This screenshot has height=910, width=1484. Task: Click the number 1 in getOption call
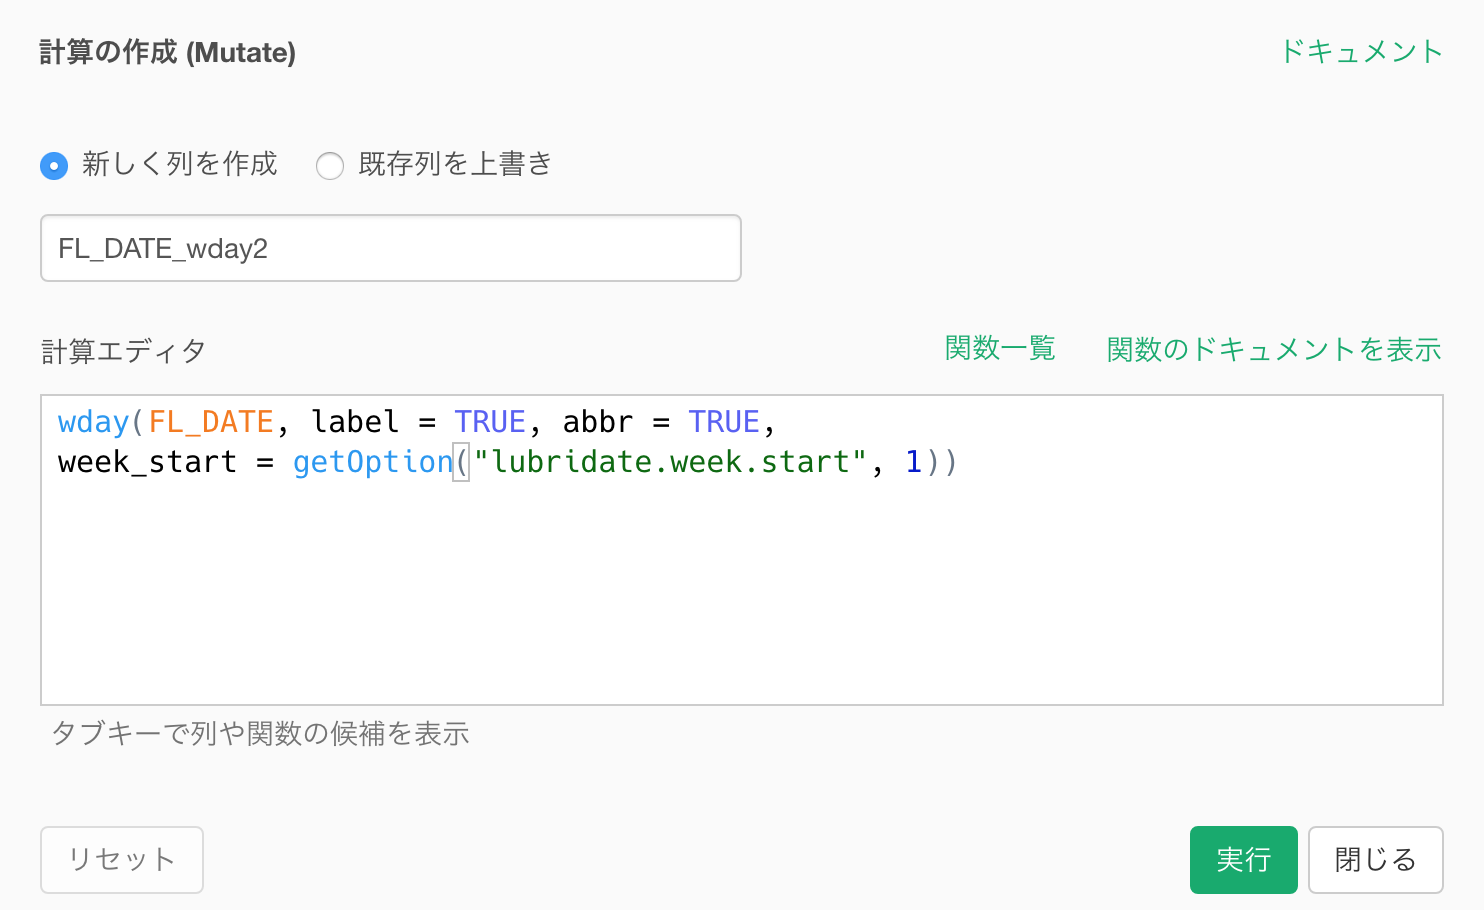click(x=913, y=462)
